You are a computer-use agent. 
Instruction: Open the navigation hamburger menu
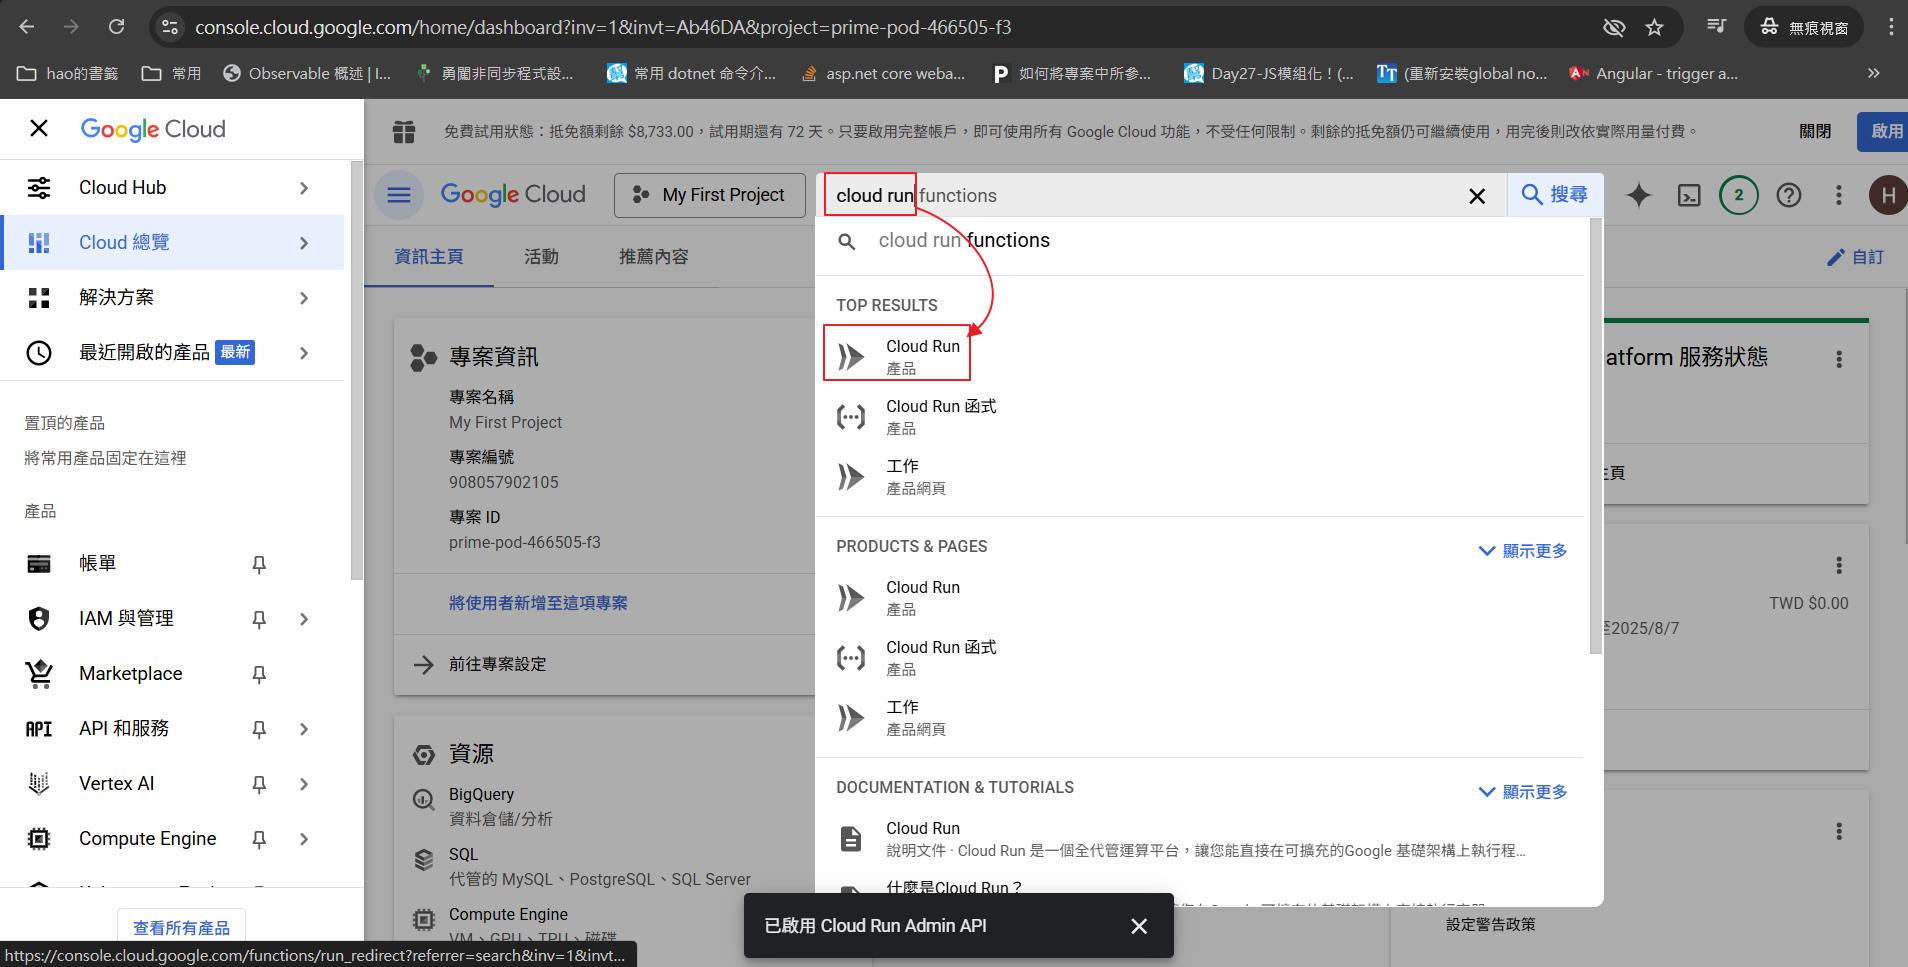[399, 195]
